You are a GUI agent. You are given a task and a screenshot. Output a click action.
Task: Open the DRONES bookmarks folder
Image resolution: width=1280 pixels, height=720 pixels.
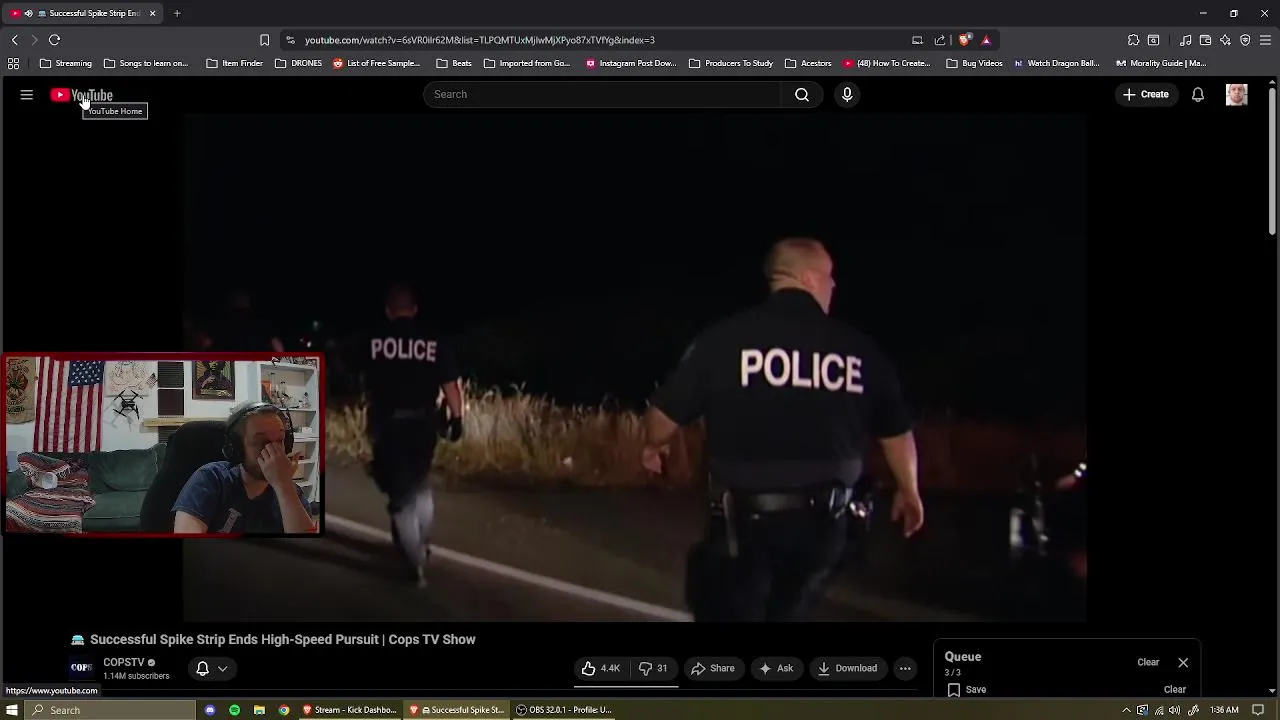pos(298,63)
